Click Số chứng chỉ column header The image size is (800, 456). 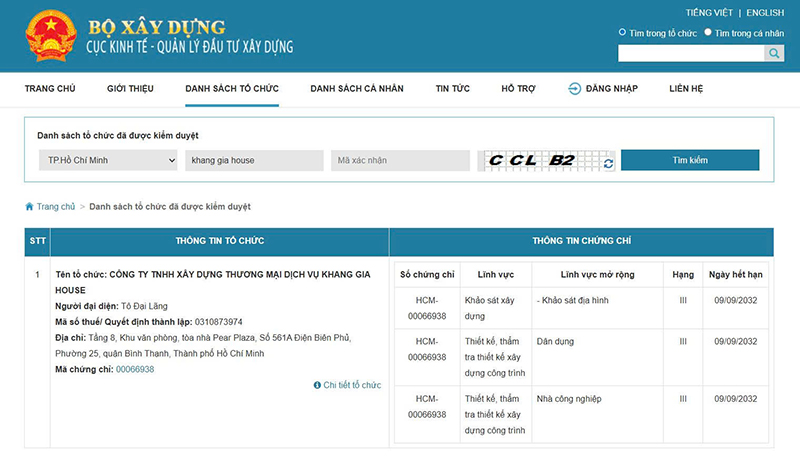point(427,274)
